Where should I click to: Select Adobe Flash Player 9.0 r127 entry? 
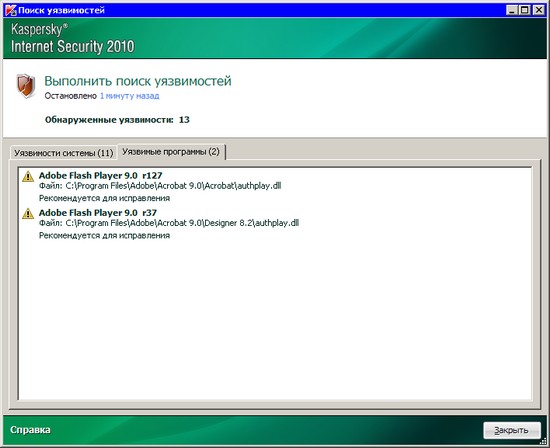coord(100,175)
